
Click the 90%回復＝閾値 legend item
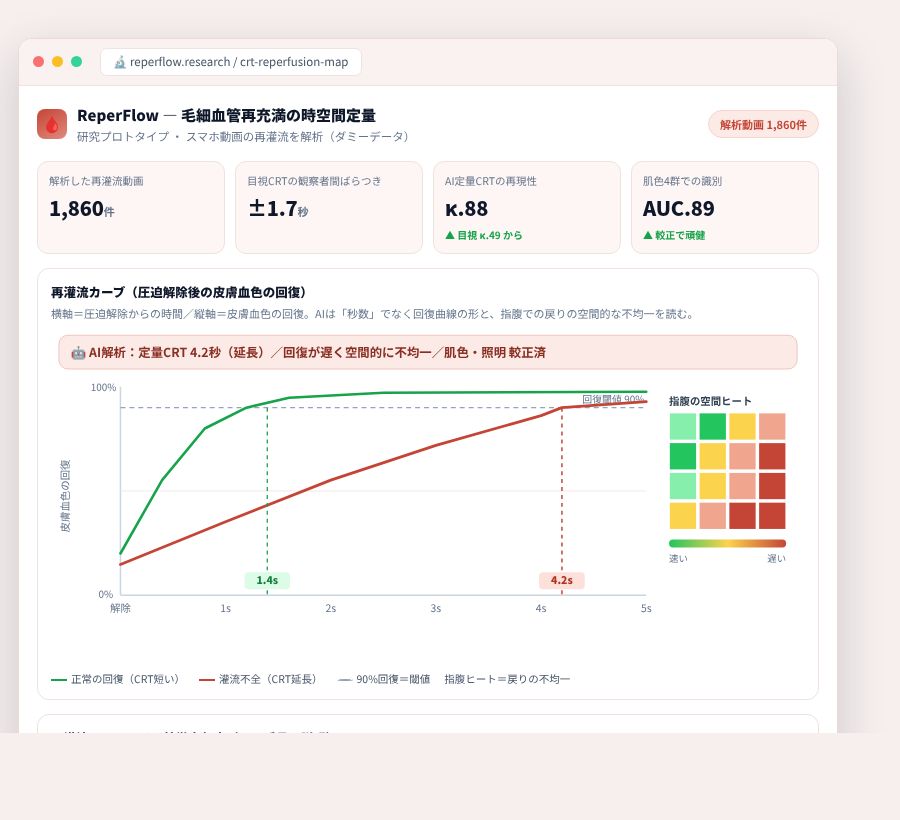click(x=384, y=679)
